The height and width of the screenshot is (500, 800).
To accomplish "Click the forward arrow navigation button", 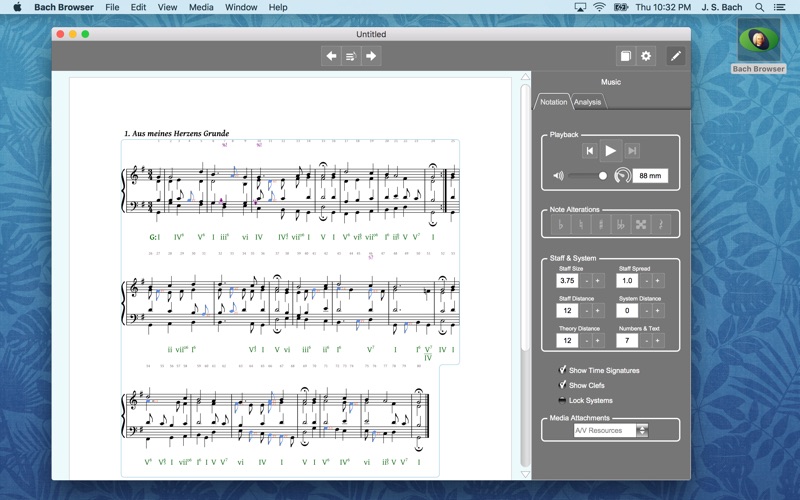I will 371,56.
